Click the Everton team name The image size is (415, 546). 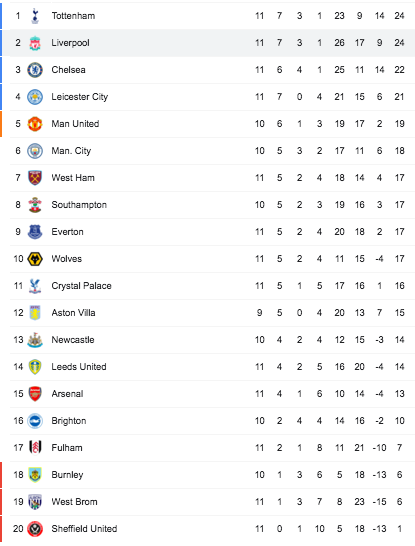click(67, 232)
